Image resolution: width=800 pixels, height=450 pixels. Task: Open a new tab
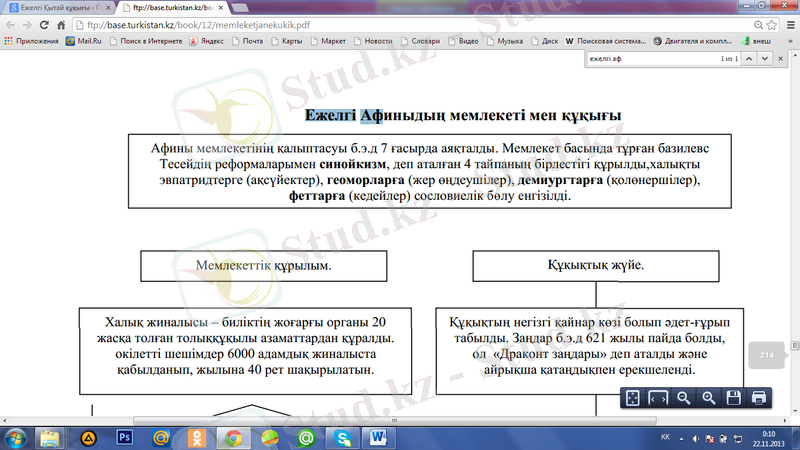[x=240, y=8]
